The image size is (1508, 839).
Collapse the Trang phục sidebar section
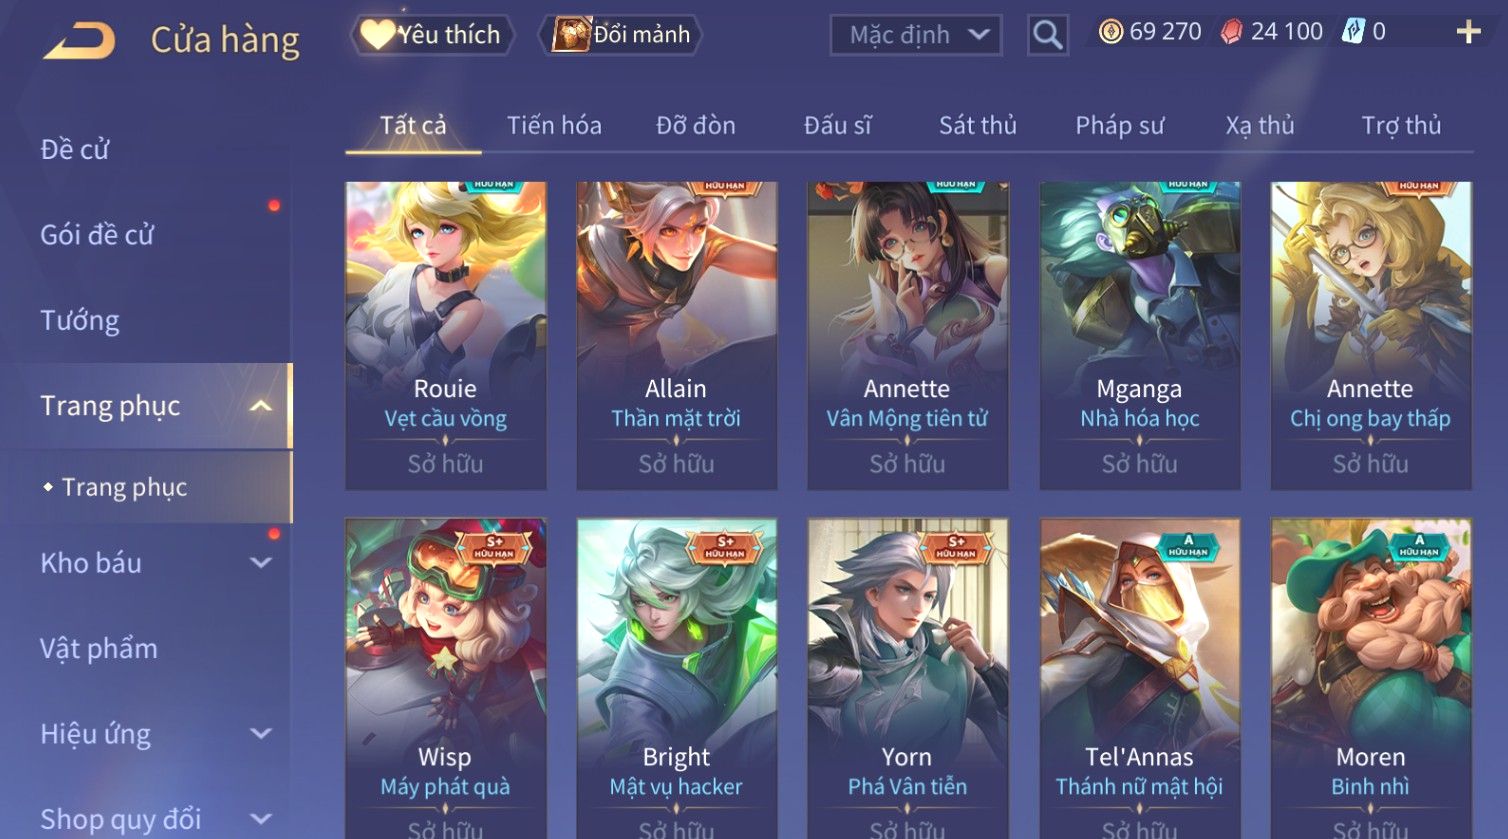(260, 406)
